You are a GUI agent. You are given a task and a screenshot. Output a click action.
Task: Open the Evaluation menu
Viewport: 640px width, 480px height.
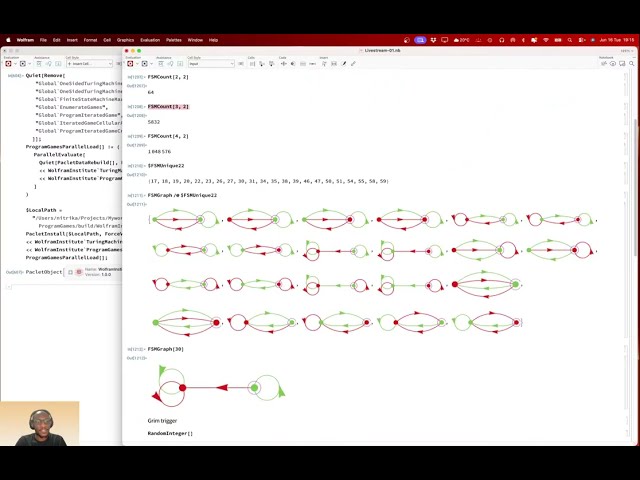pyautogui.click(x=150, y=40)
